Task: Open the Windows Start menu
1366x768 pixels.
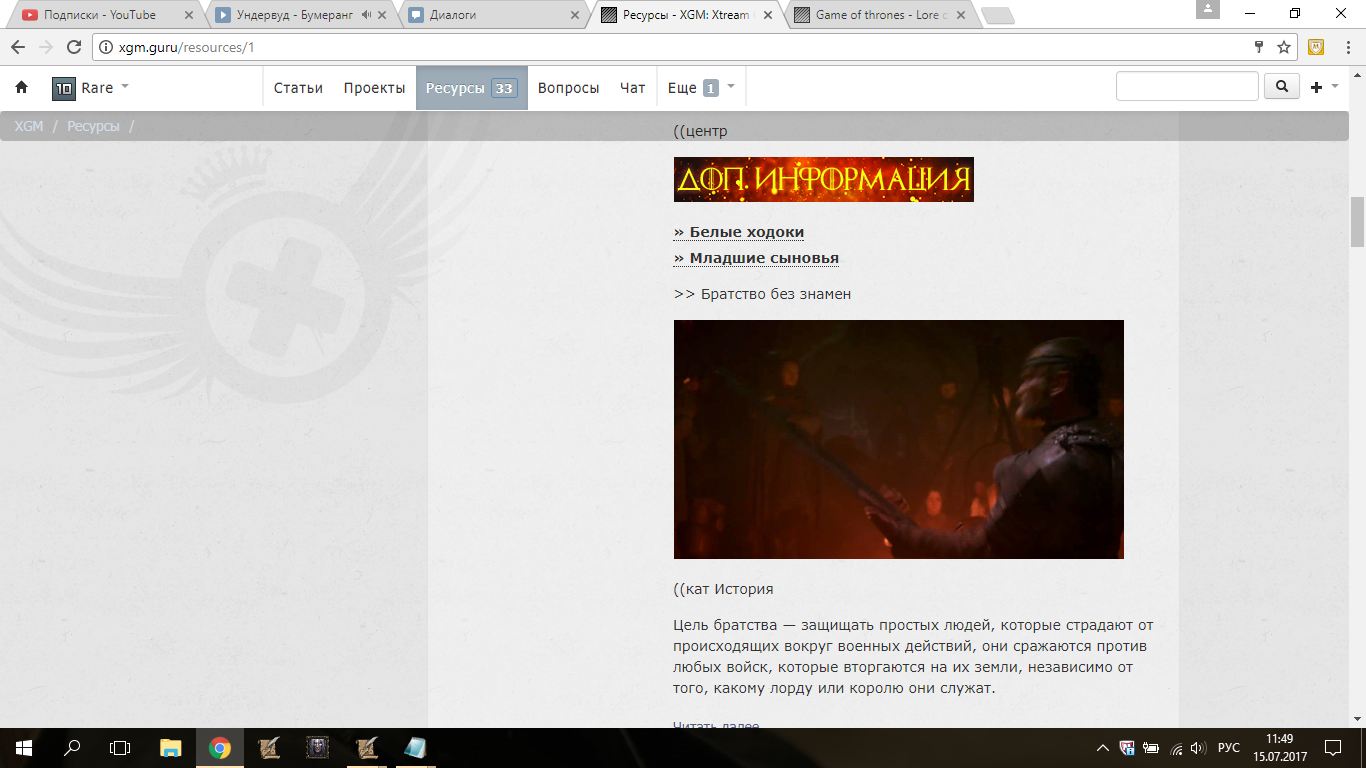Action: coord(24,748)
